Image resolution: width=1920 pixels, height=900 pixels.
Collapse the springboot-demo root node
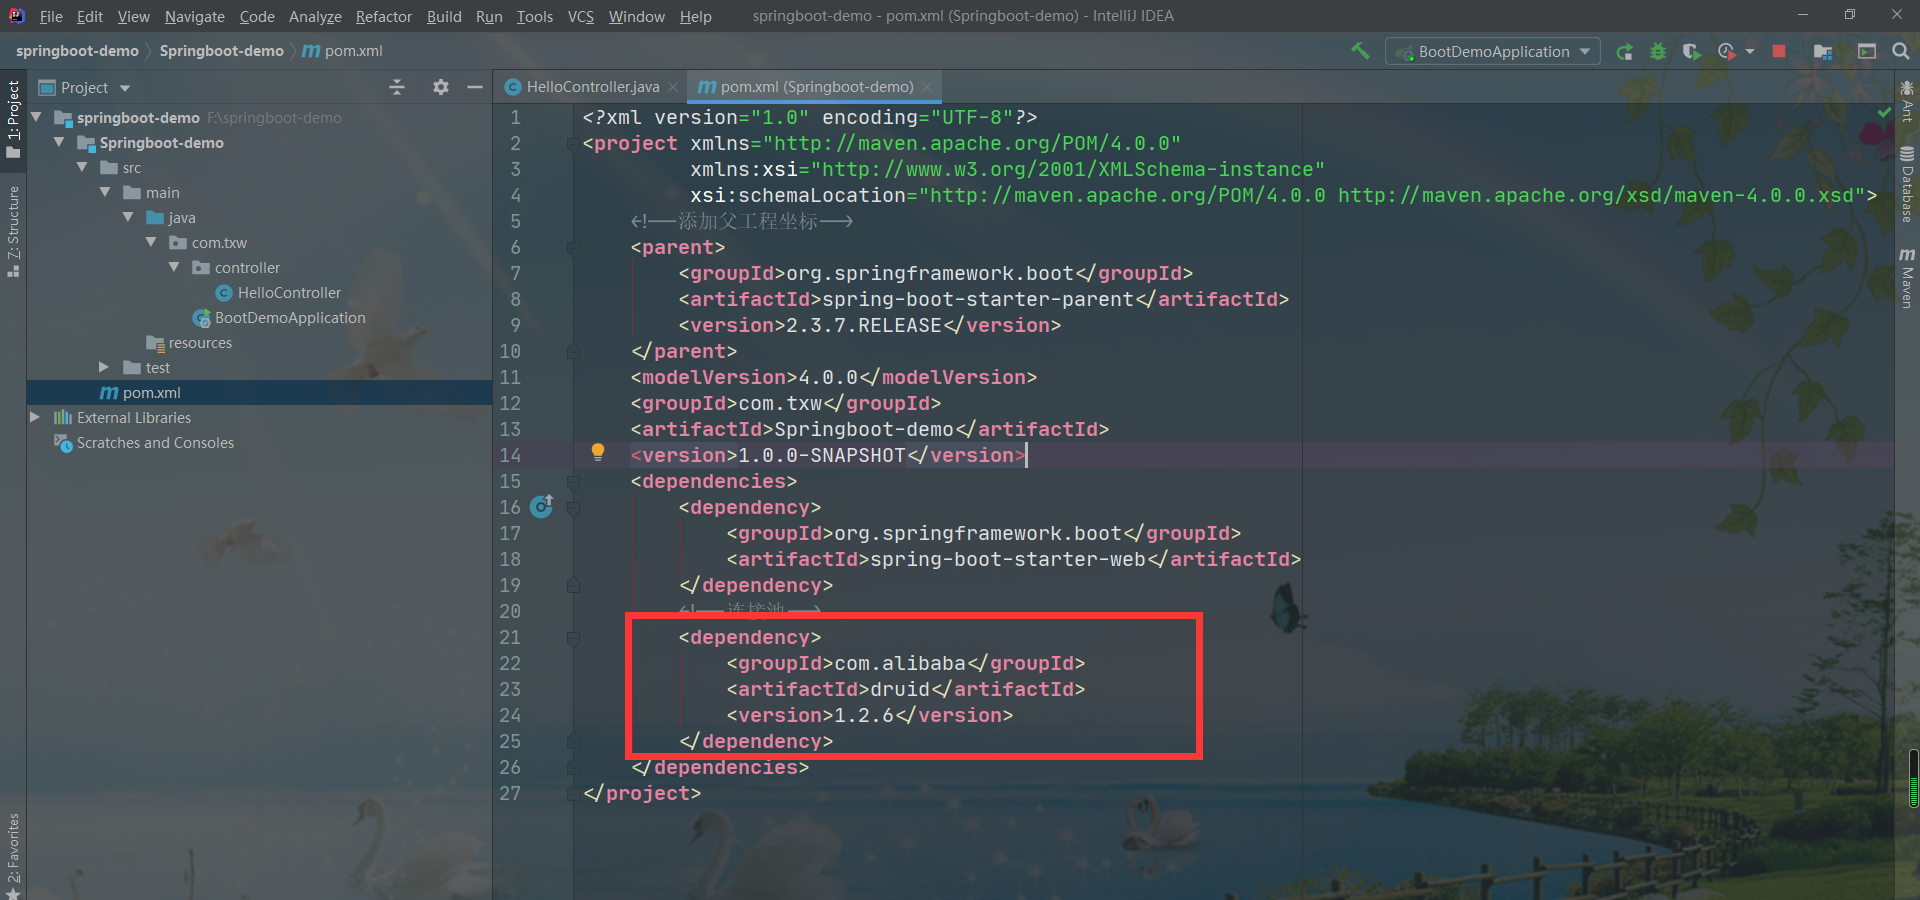[36, 117]
